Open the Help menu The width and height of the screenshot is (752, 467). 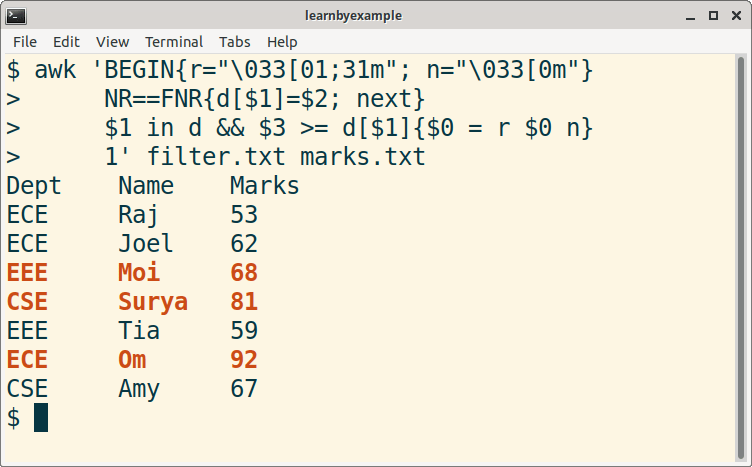click(282, 42)
